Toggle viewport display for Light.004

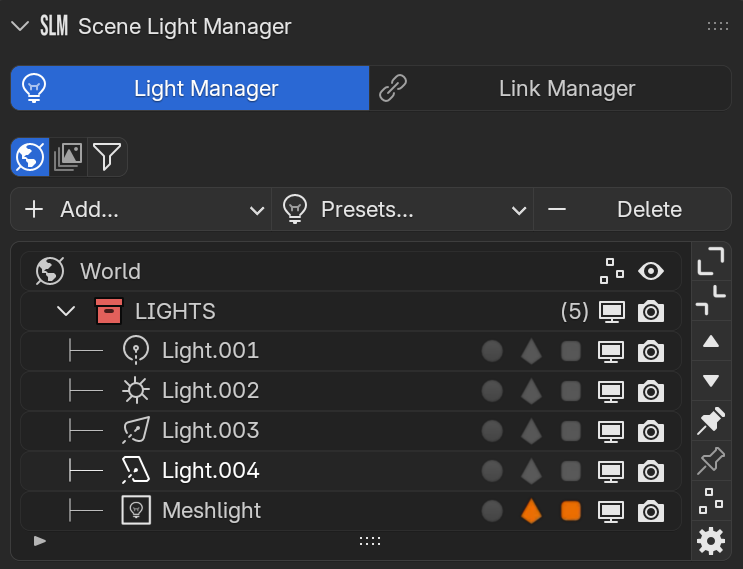pyautogui.click(x=611, y=472)
